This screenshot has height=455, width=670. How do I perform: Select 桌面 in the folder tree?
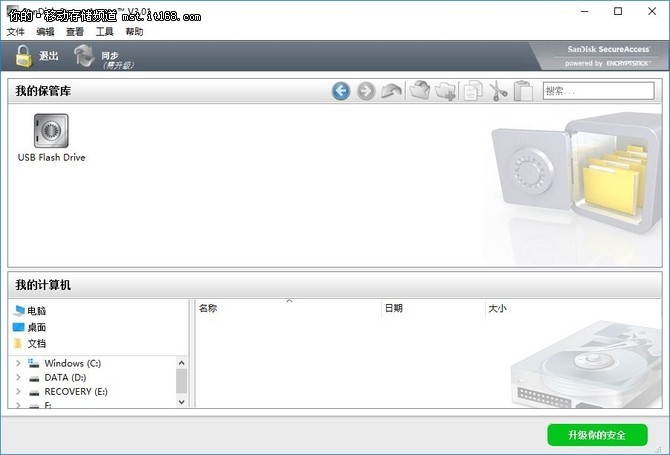coord(36,327)
